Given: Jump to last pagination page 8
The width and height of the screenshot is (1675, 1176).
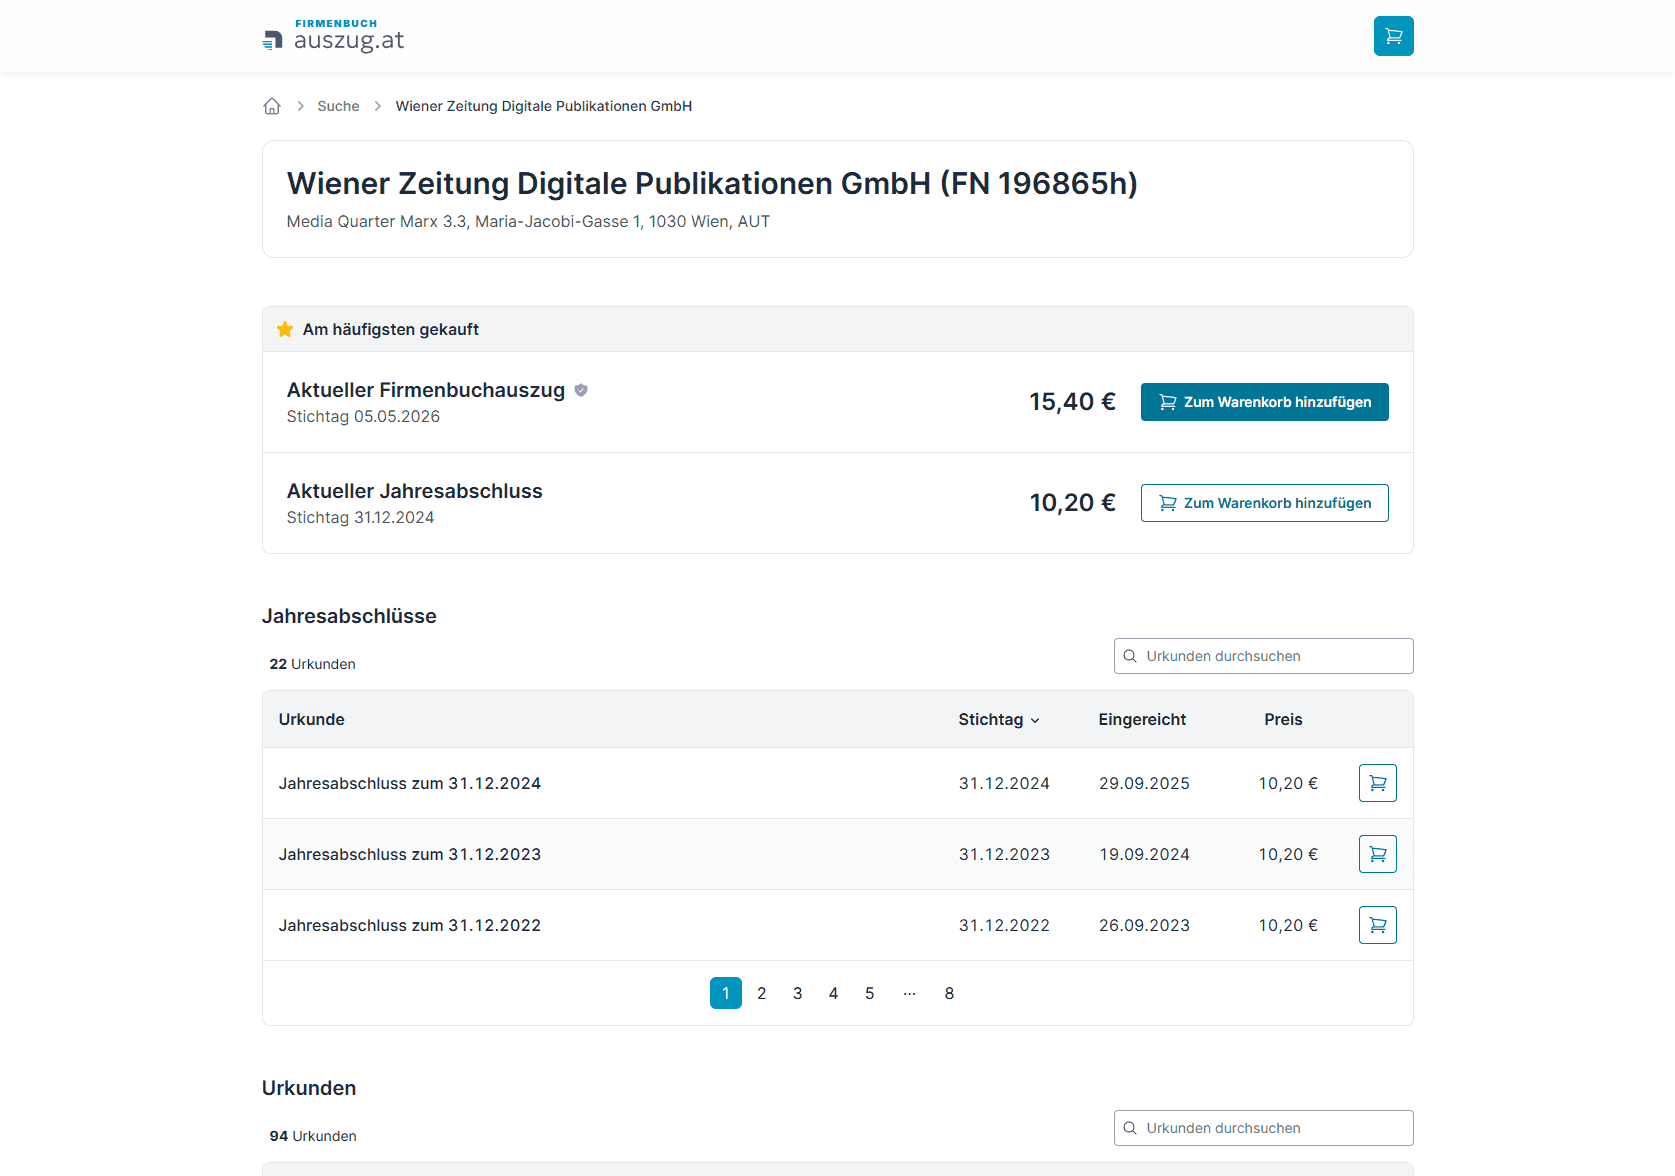Looking at the screenshot, I should (x=950, y=993).
